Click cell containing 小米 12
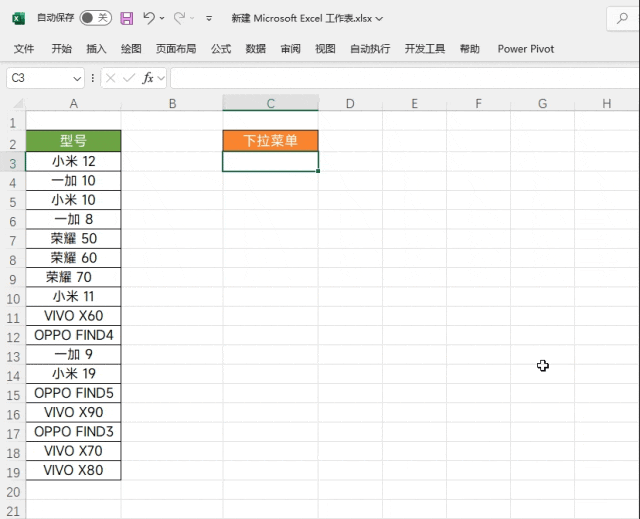 (73, 162)
